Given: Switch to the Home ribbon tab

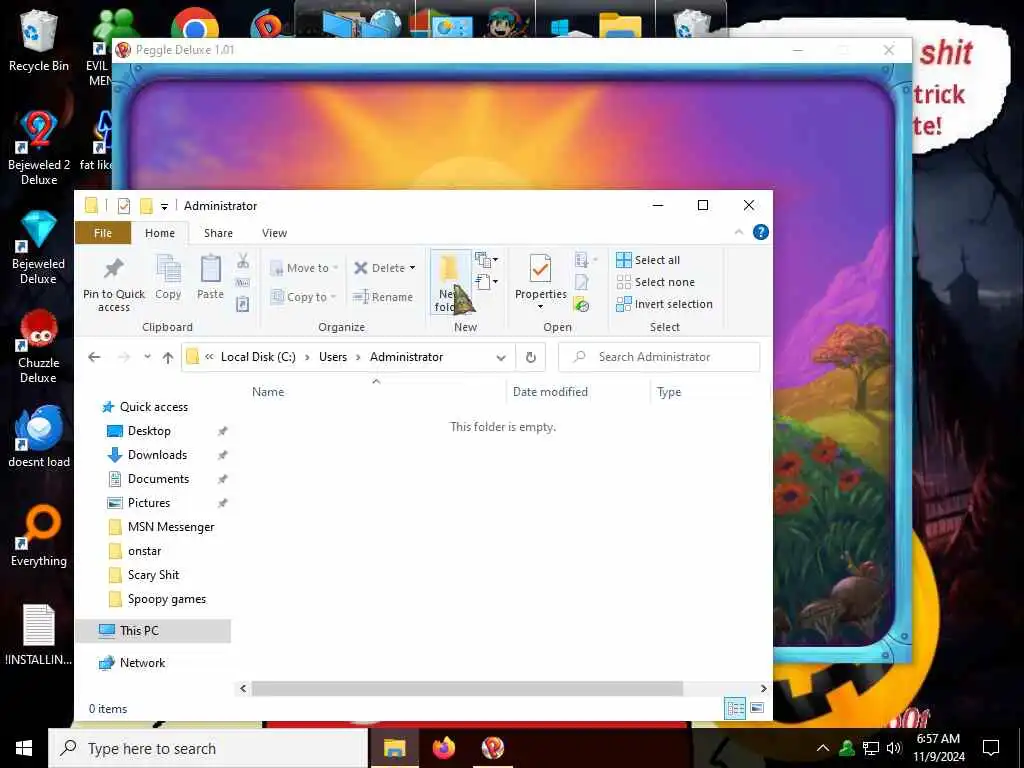Looking at the screenshot, I should point(159,233).
